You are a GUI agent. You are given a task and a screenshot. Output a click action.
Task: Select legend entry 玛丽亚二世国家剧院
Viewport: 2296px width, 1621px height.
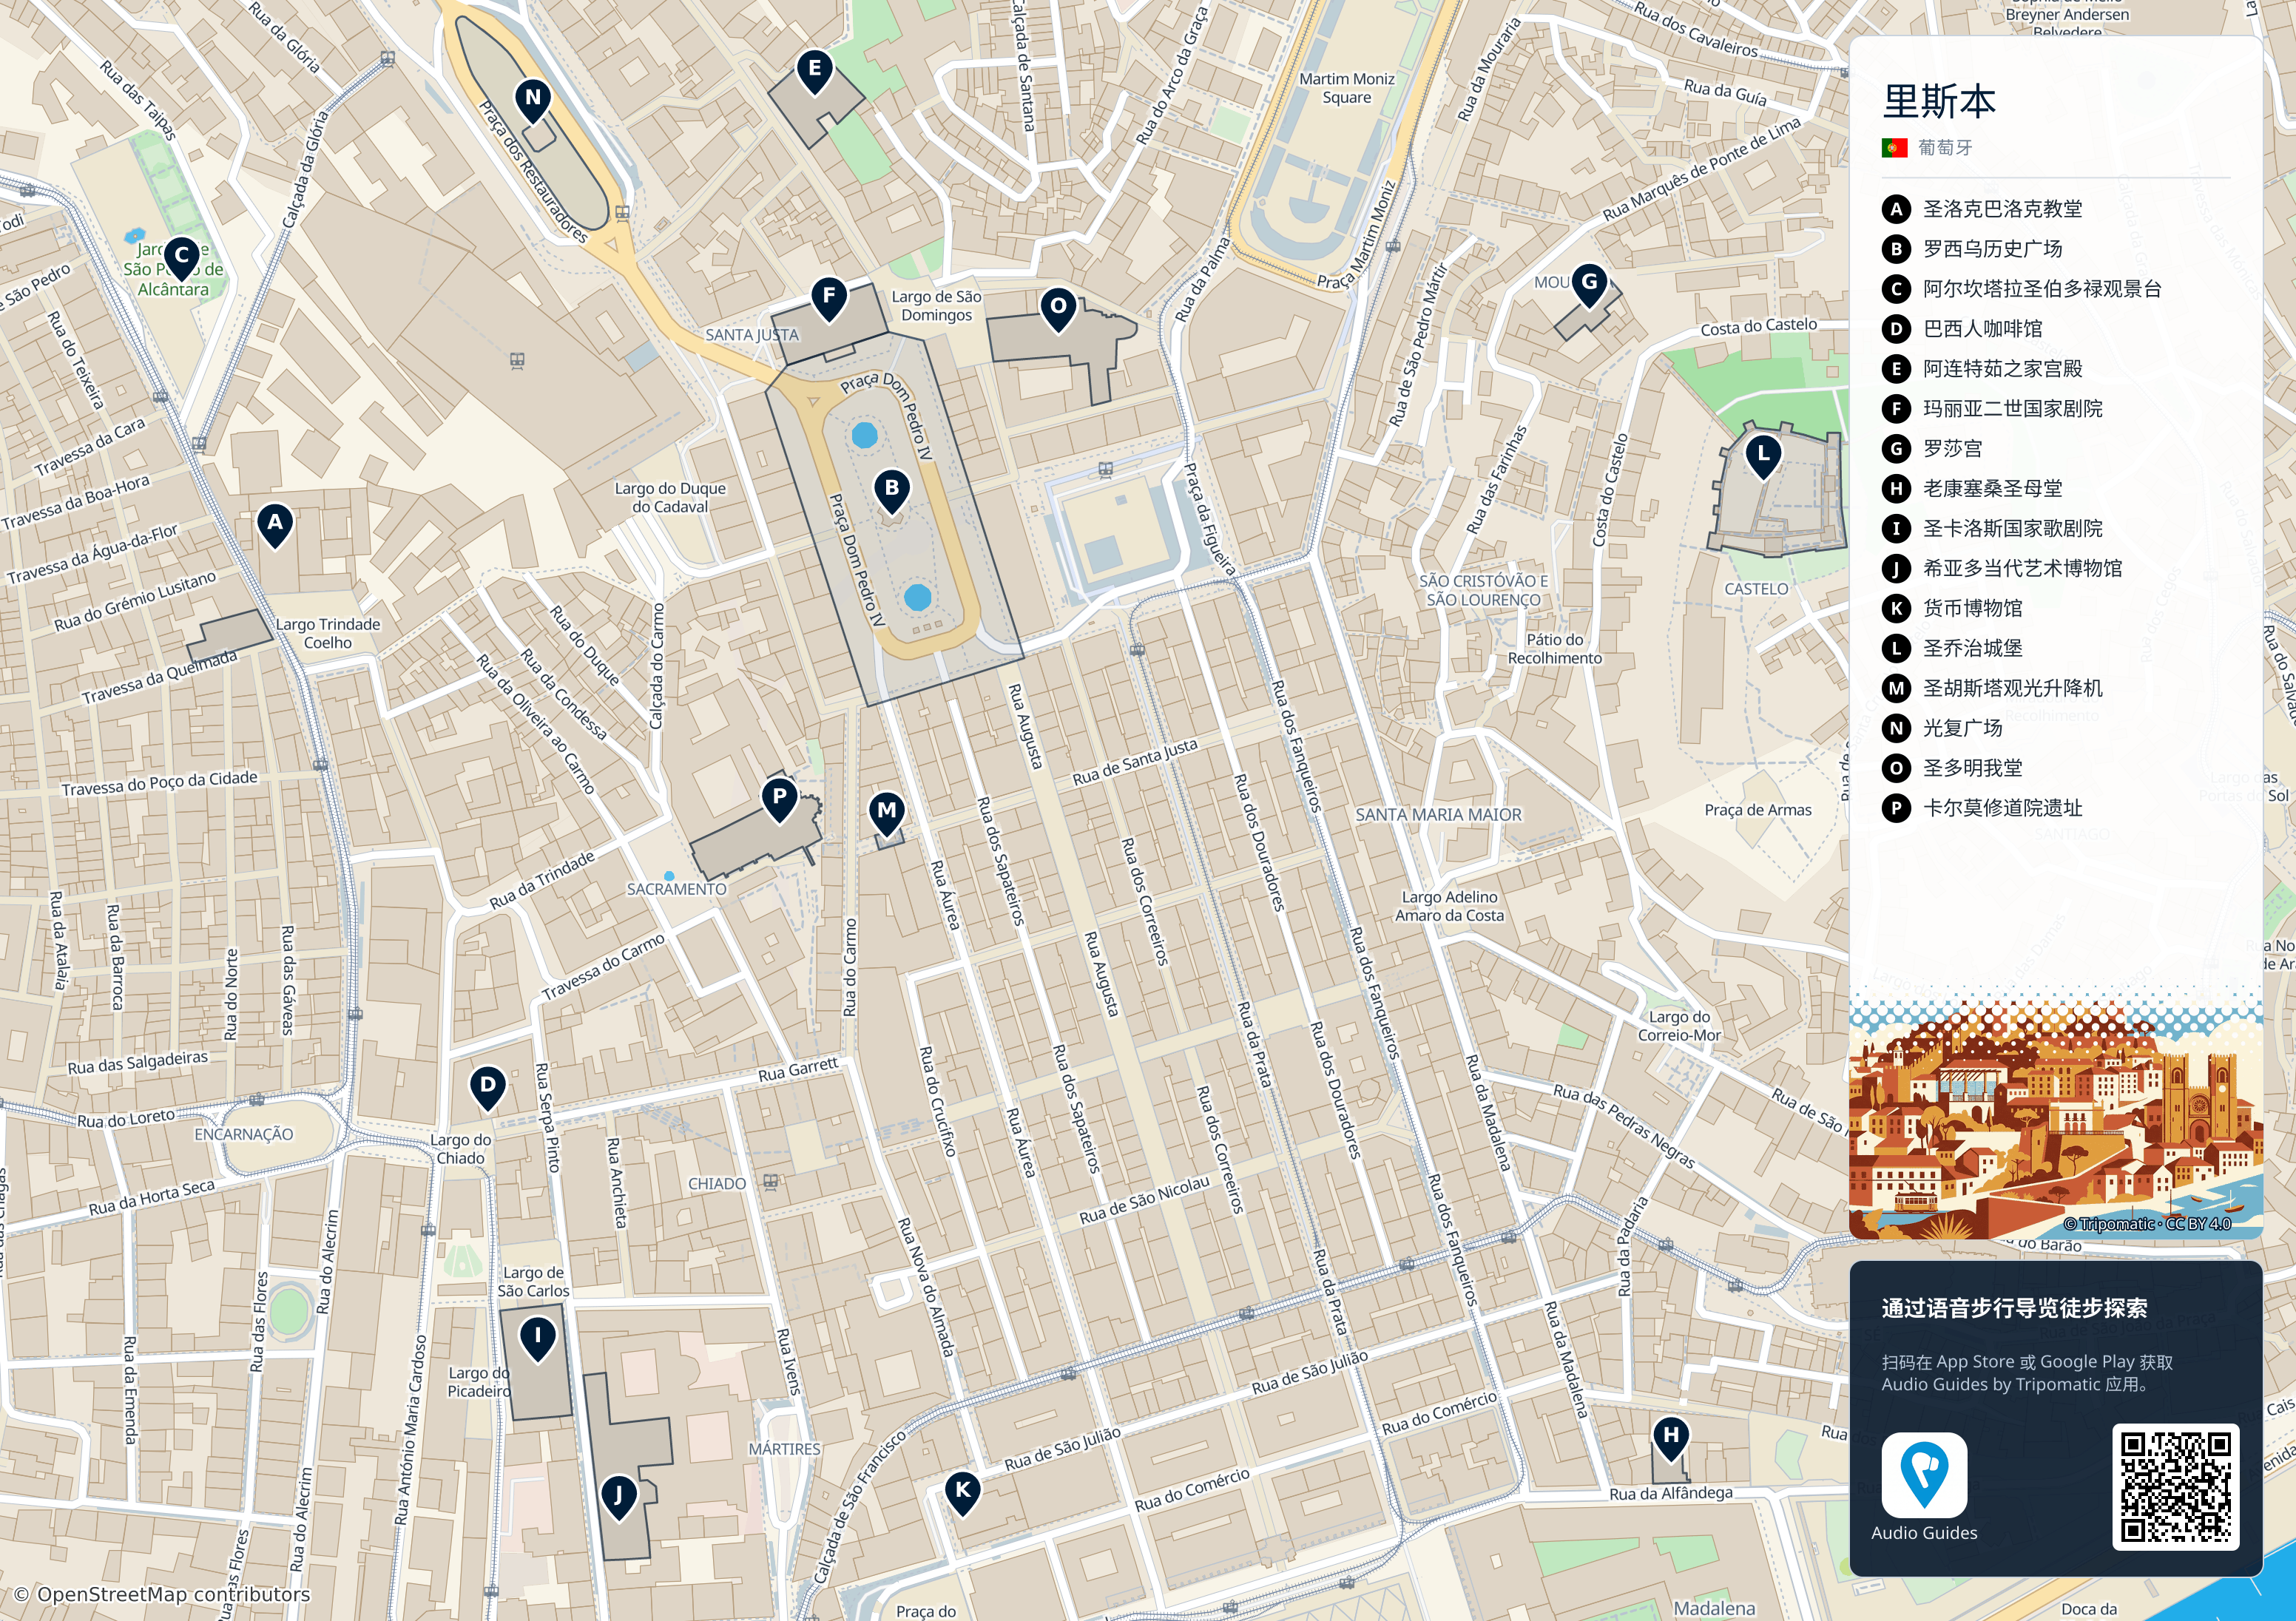click(x=2012, y=409)
